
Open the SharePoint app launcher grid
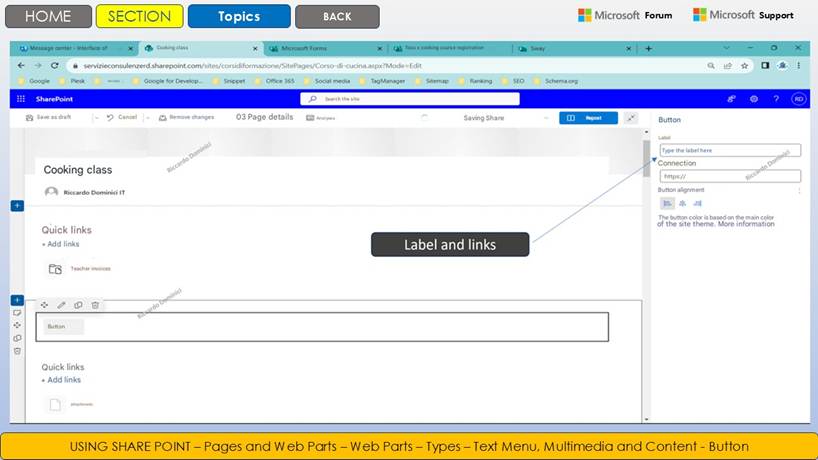21,99
